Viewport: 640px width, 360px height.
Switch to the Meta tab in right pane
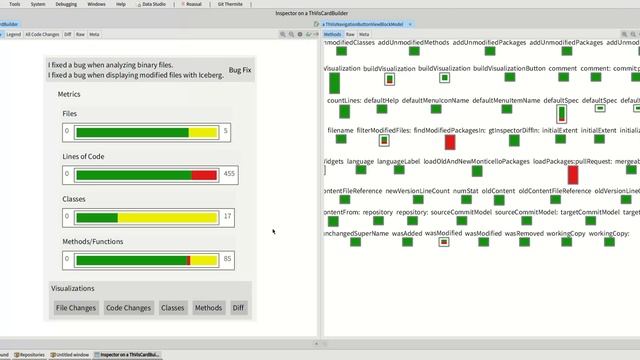click(364, 35)
